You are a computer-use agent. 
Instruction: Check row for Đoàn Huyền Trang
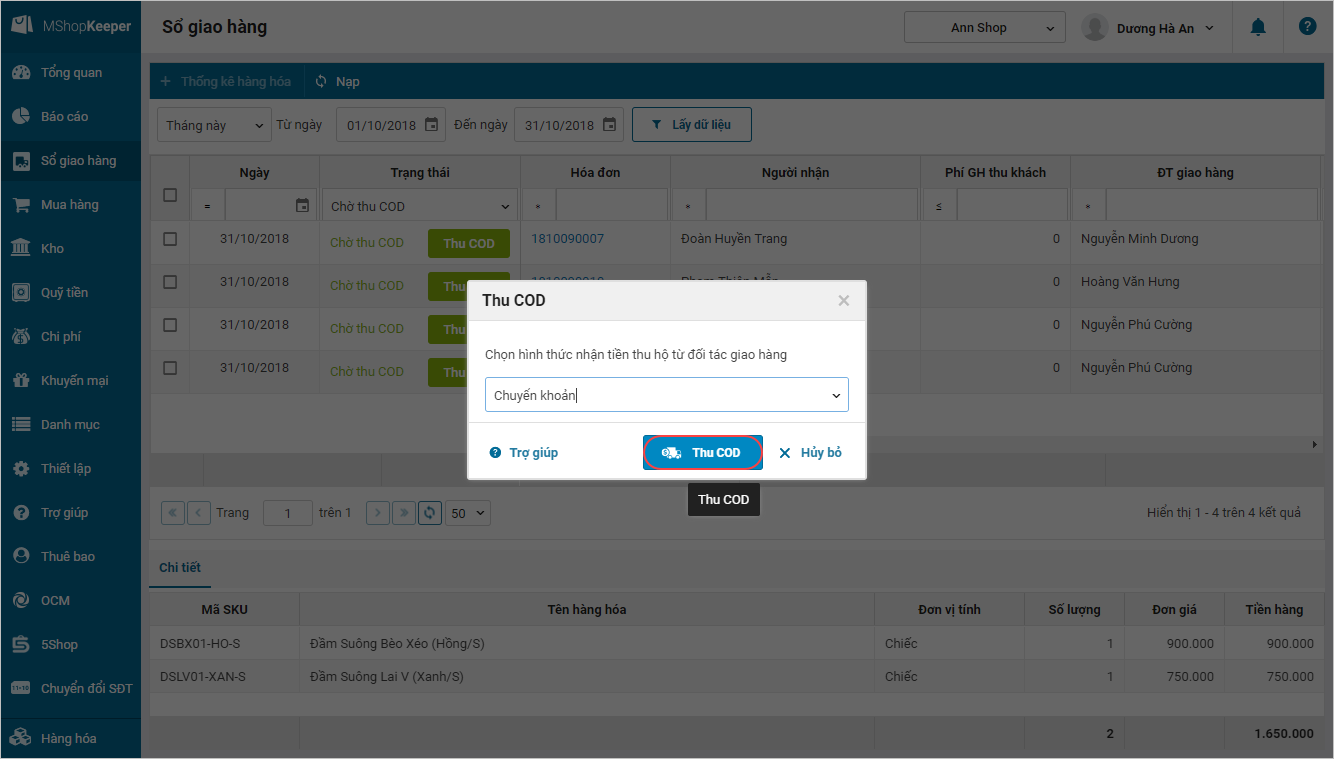tap(170, 239)
